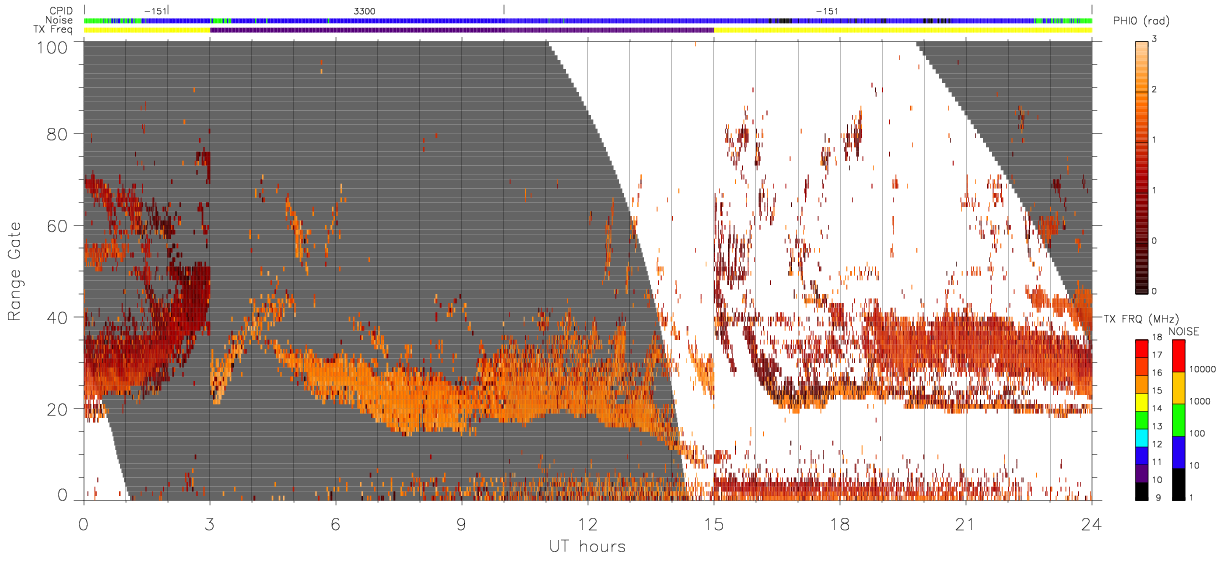Click the "NOISE" legend title
The image size is (1228, 567).
coord(1184,331)
